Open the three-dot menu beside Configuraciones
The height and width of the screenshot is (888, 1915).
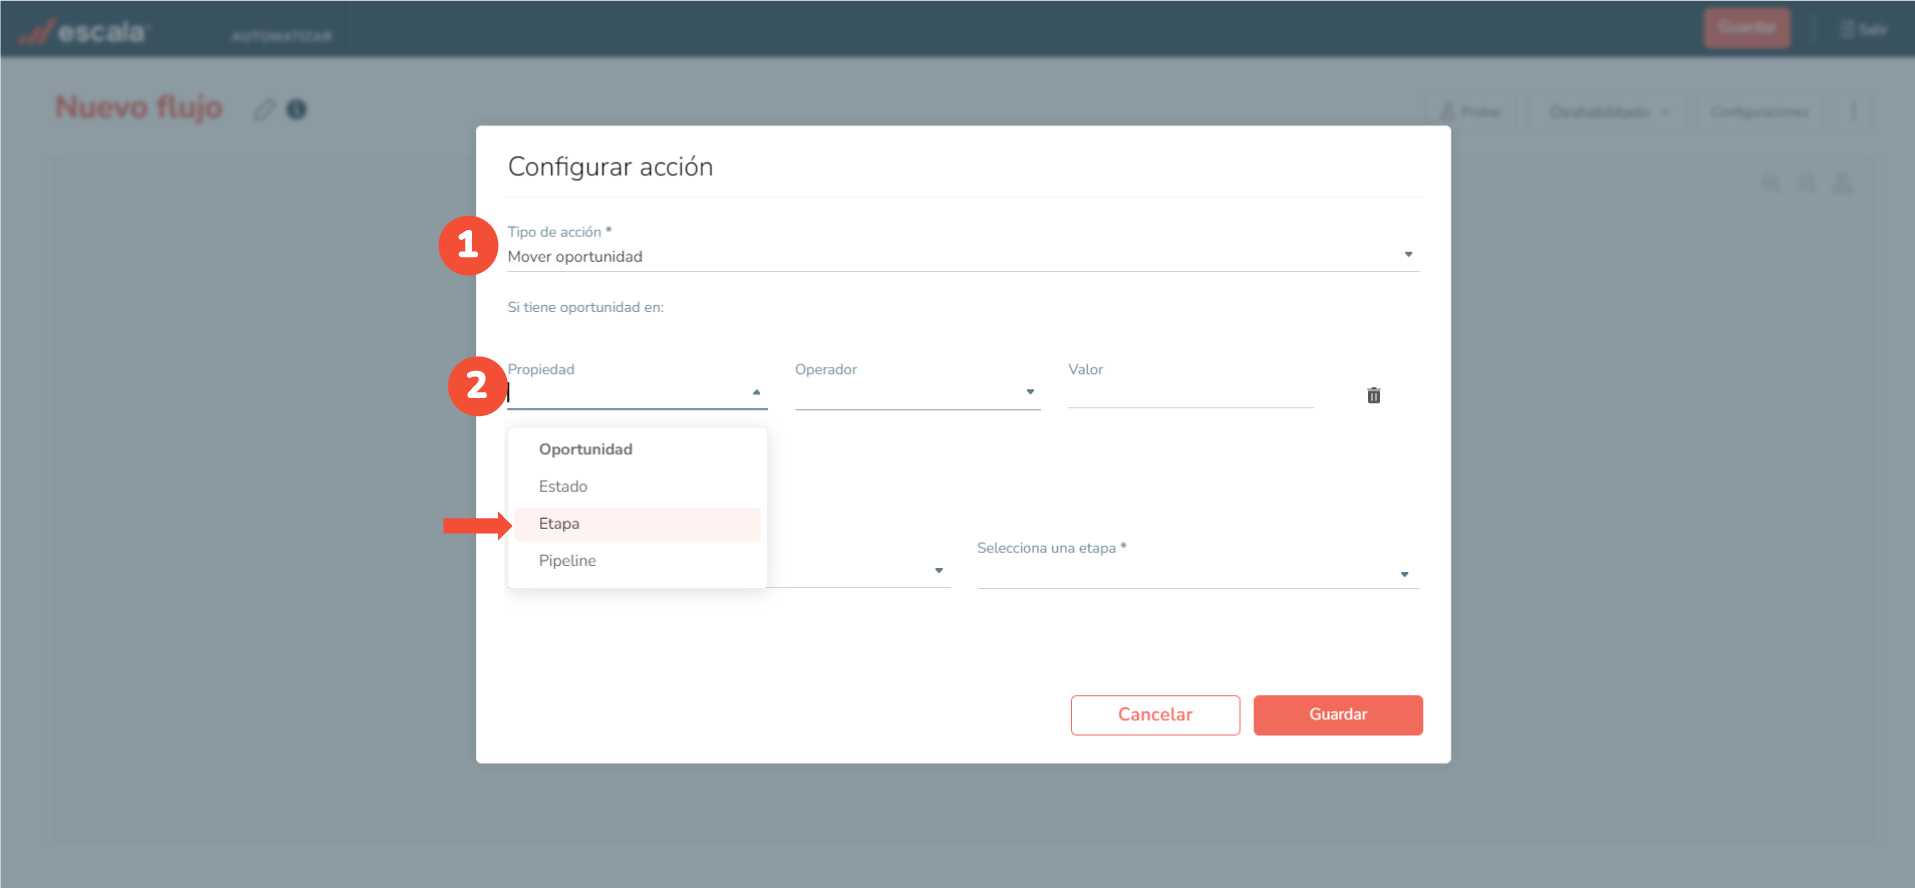(1853, 112)
